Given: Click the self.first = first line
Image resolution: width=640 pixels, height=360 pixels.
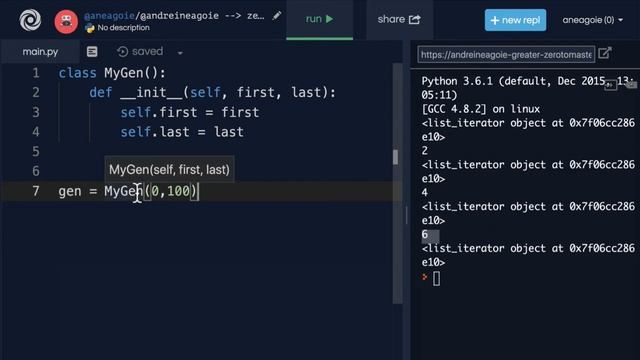Looking at the screenshot, I should tap(190, 112).
